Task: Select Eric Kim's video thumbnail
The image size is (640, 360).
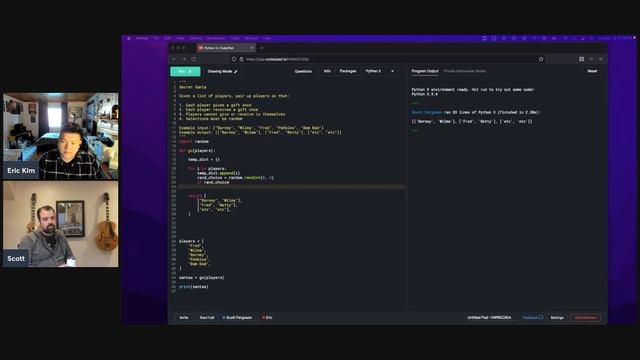Action: pos(61,136)
